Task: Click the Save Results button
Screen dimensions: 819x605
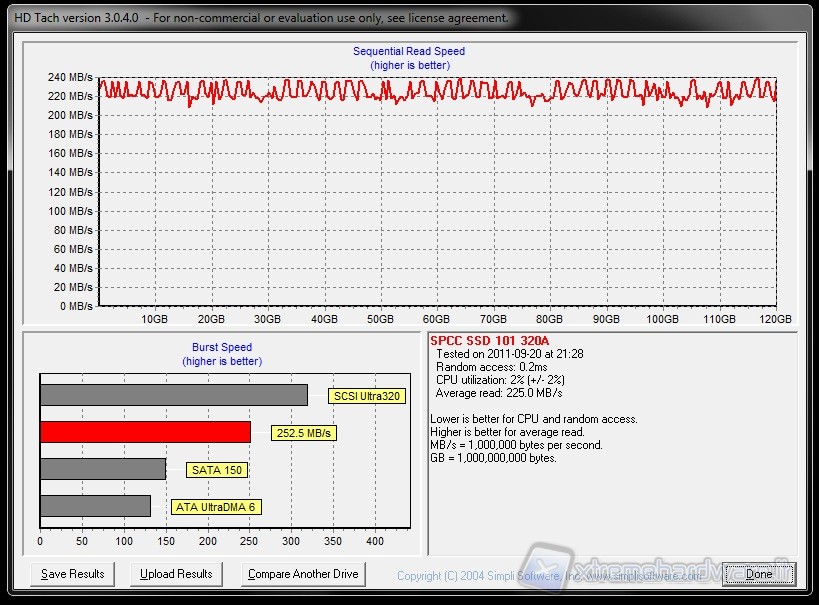Action: click(x=72, y=574)
